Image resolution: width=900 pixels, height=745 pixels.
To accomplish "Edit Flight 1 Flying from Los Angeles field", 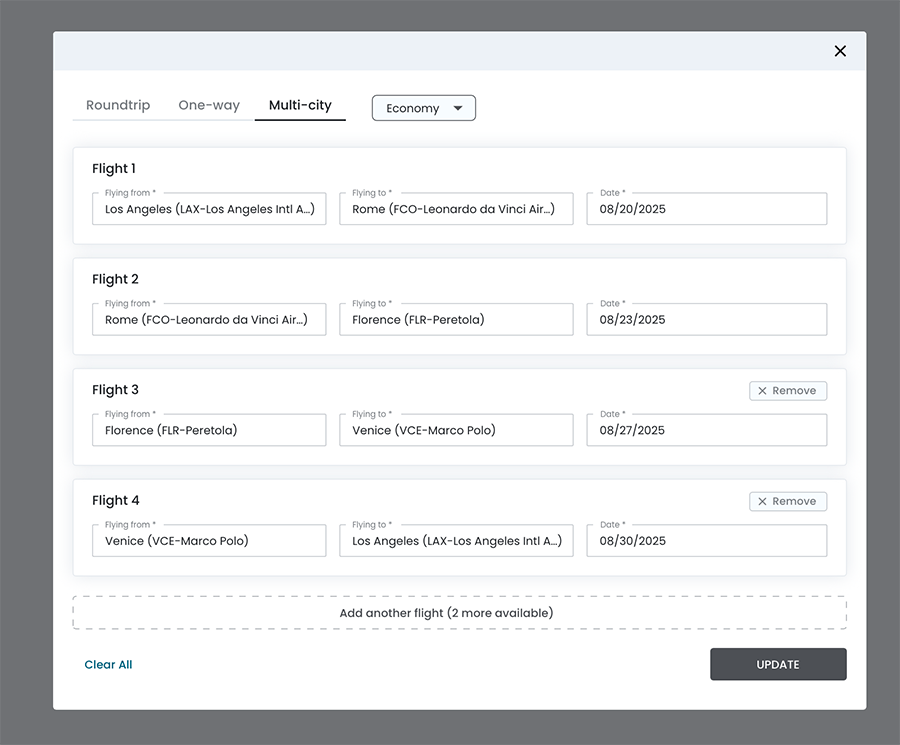I will [209, 209].
